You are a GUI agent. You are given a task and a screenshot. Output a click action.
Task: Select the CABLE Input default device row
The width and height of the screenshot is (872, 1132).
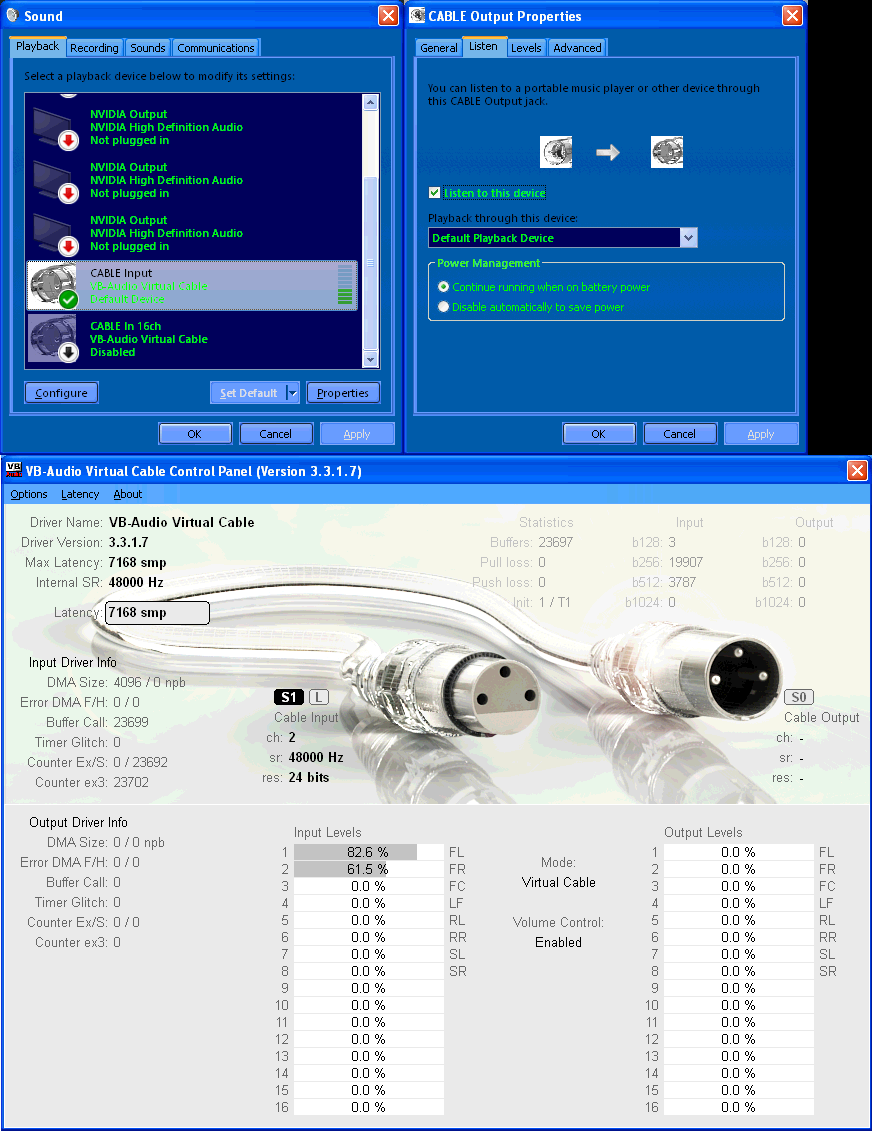192,286
